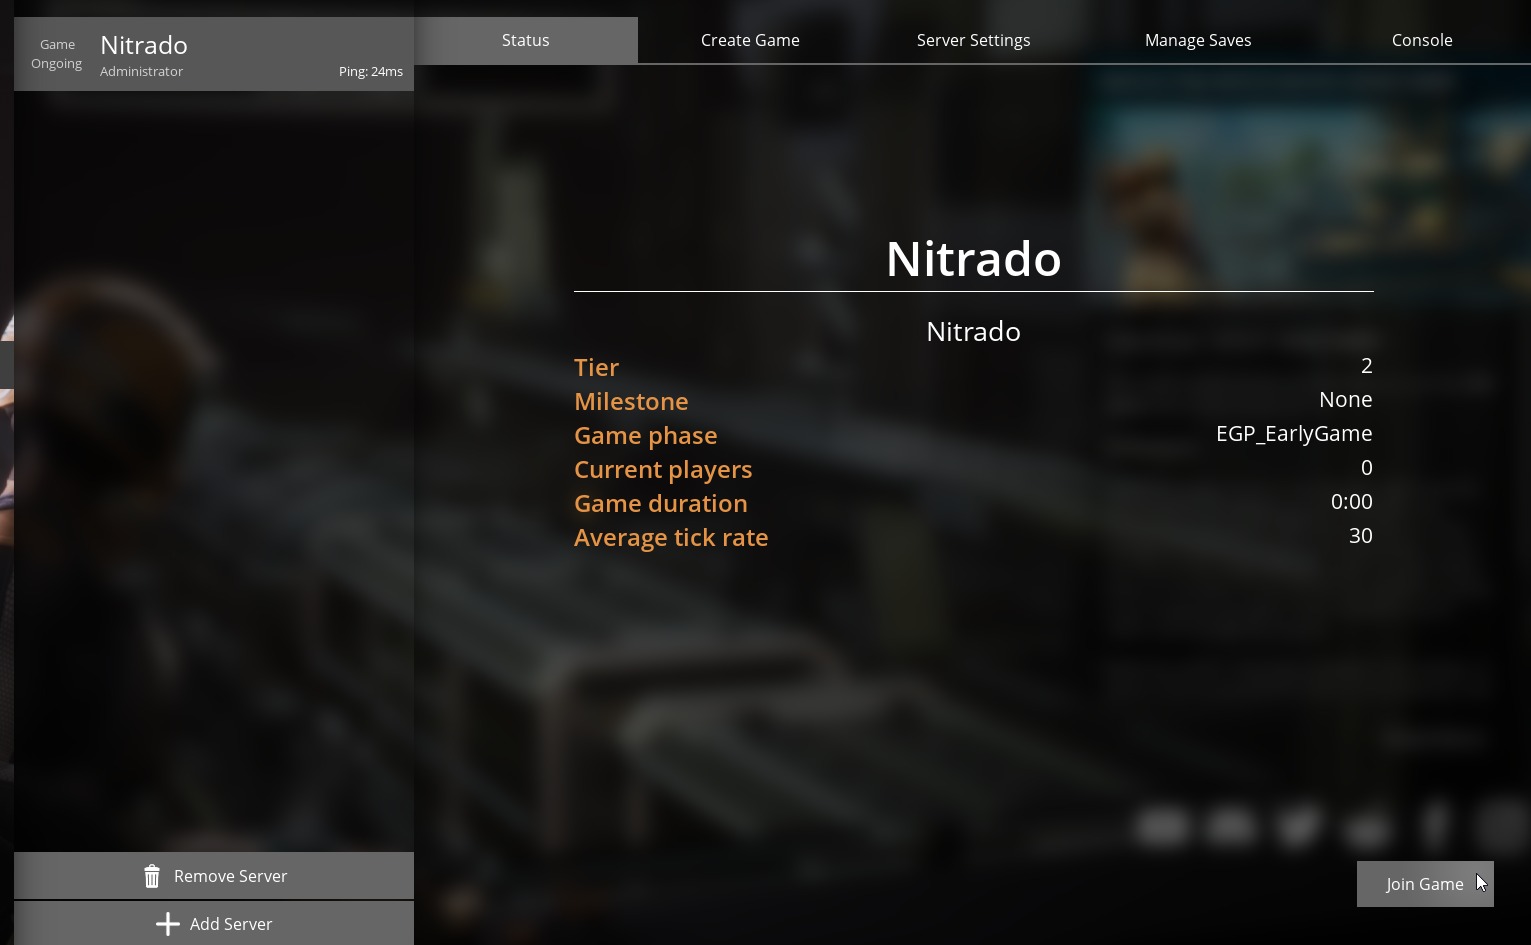This screenshot has width=1531, height=945.
Task: Click the plus icon for Add Server
Action: pyautogui.click(x=168, y=924)
